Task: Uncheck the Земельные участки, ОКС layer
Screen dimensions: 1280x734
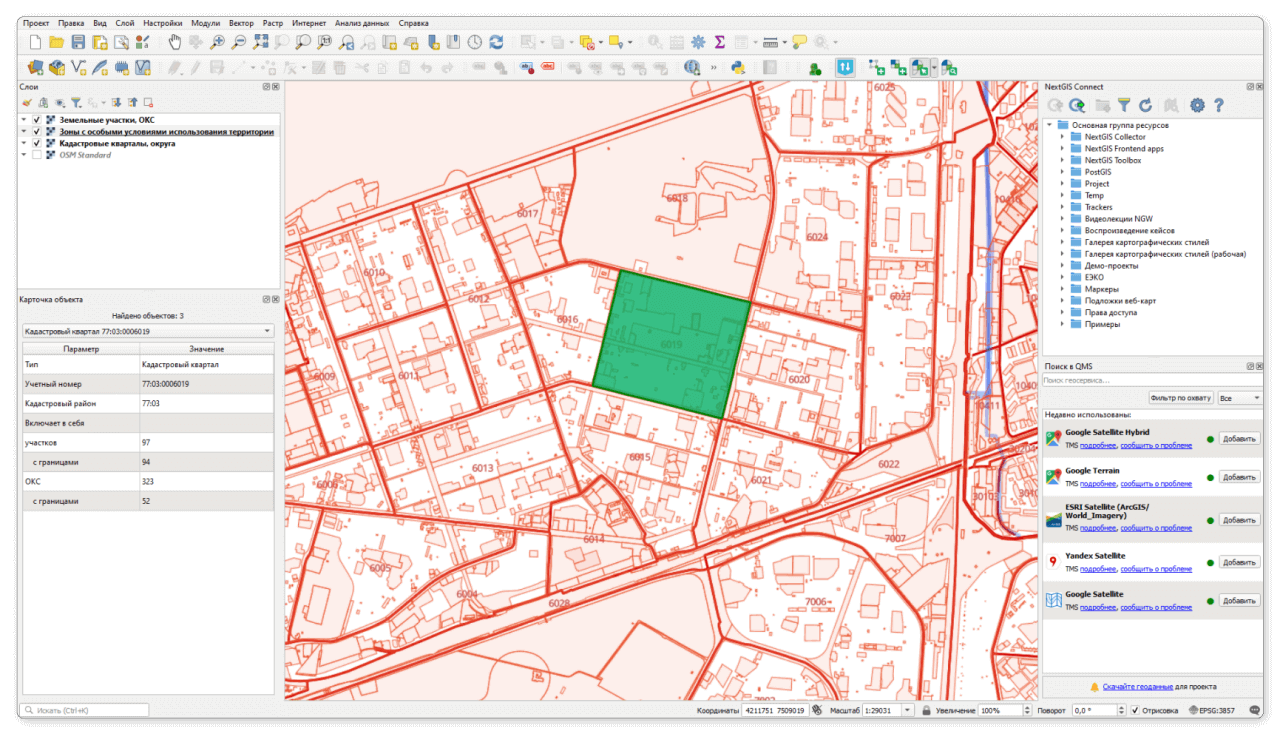Action: (x=37, y=120)
